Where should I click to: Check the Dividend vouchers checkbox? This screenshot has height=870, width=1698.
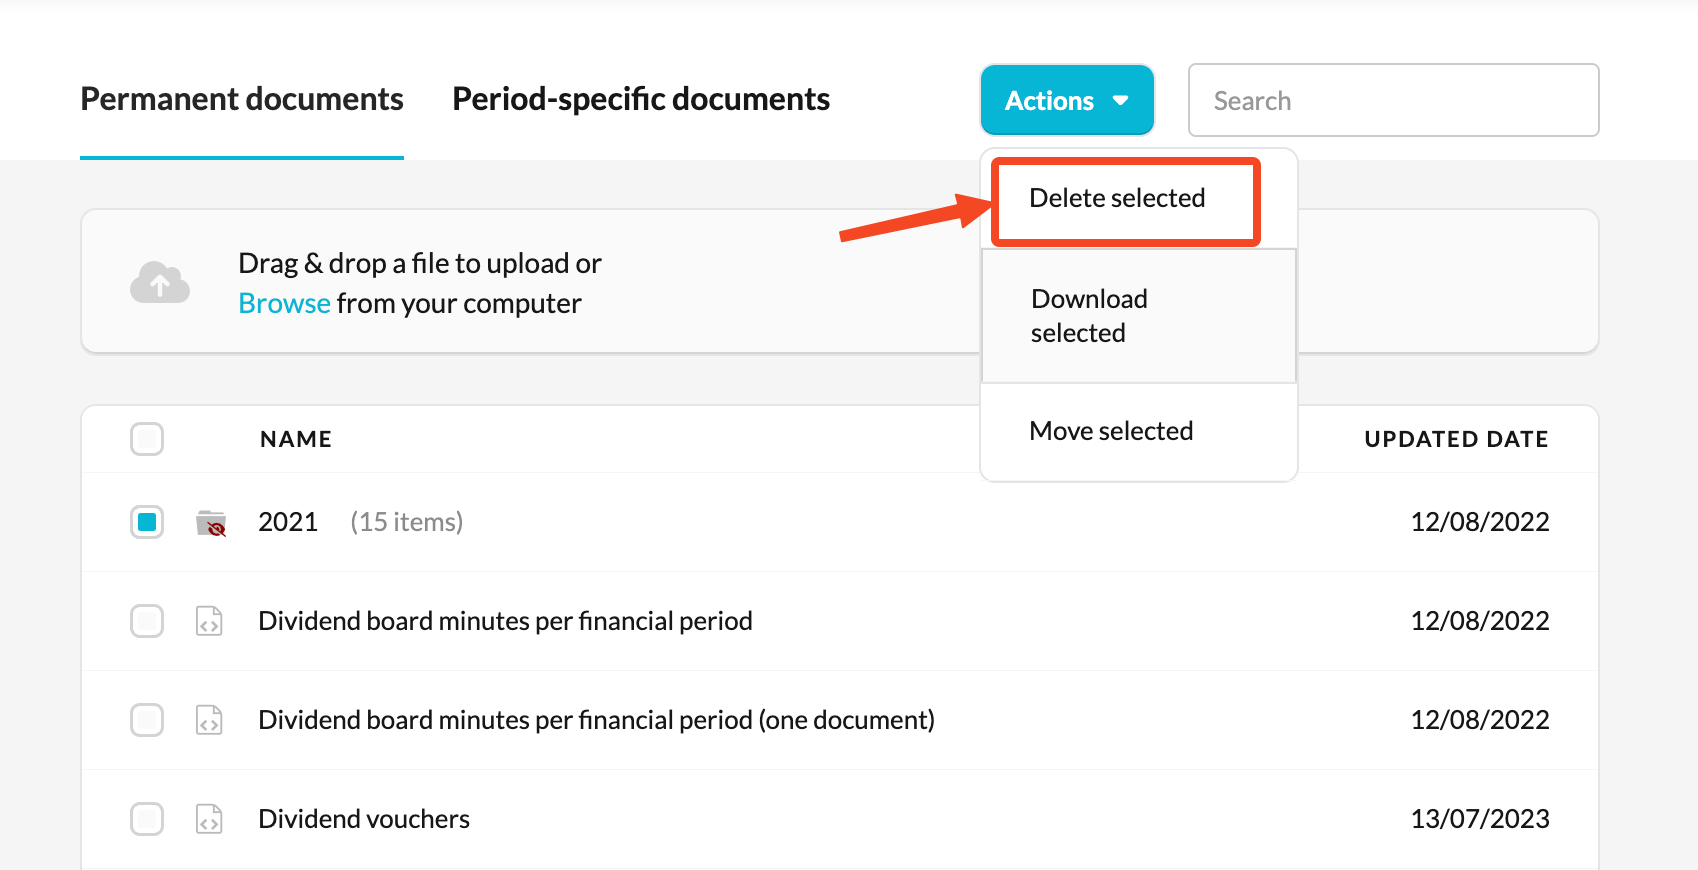coord(147,819)
